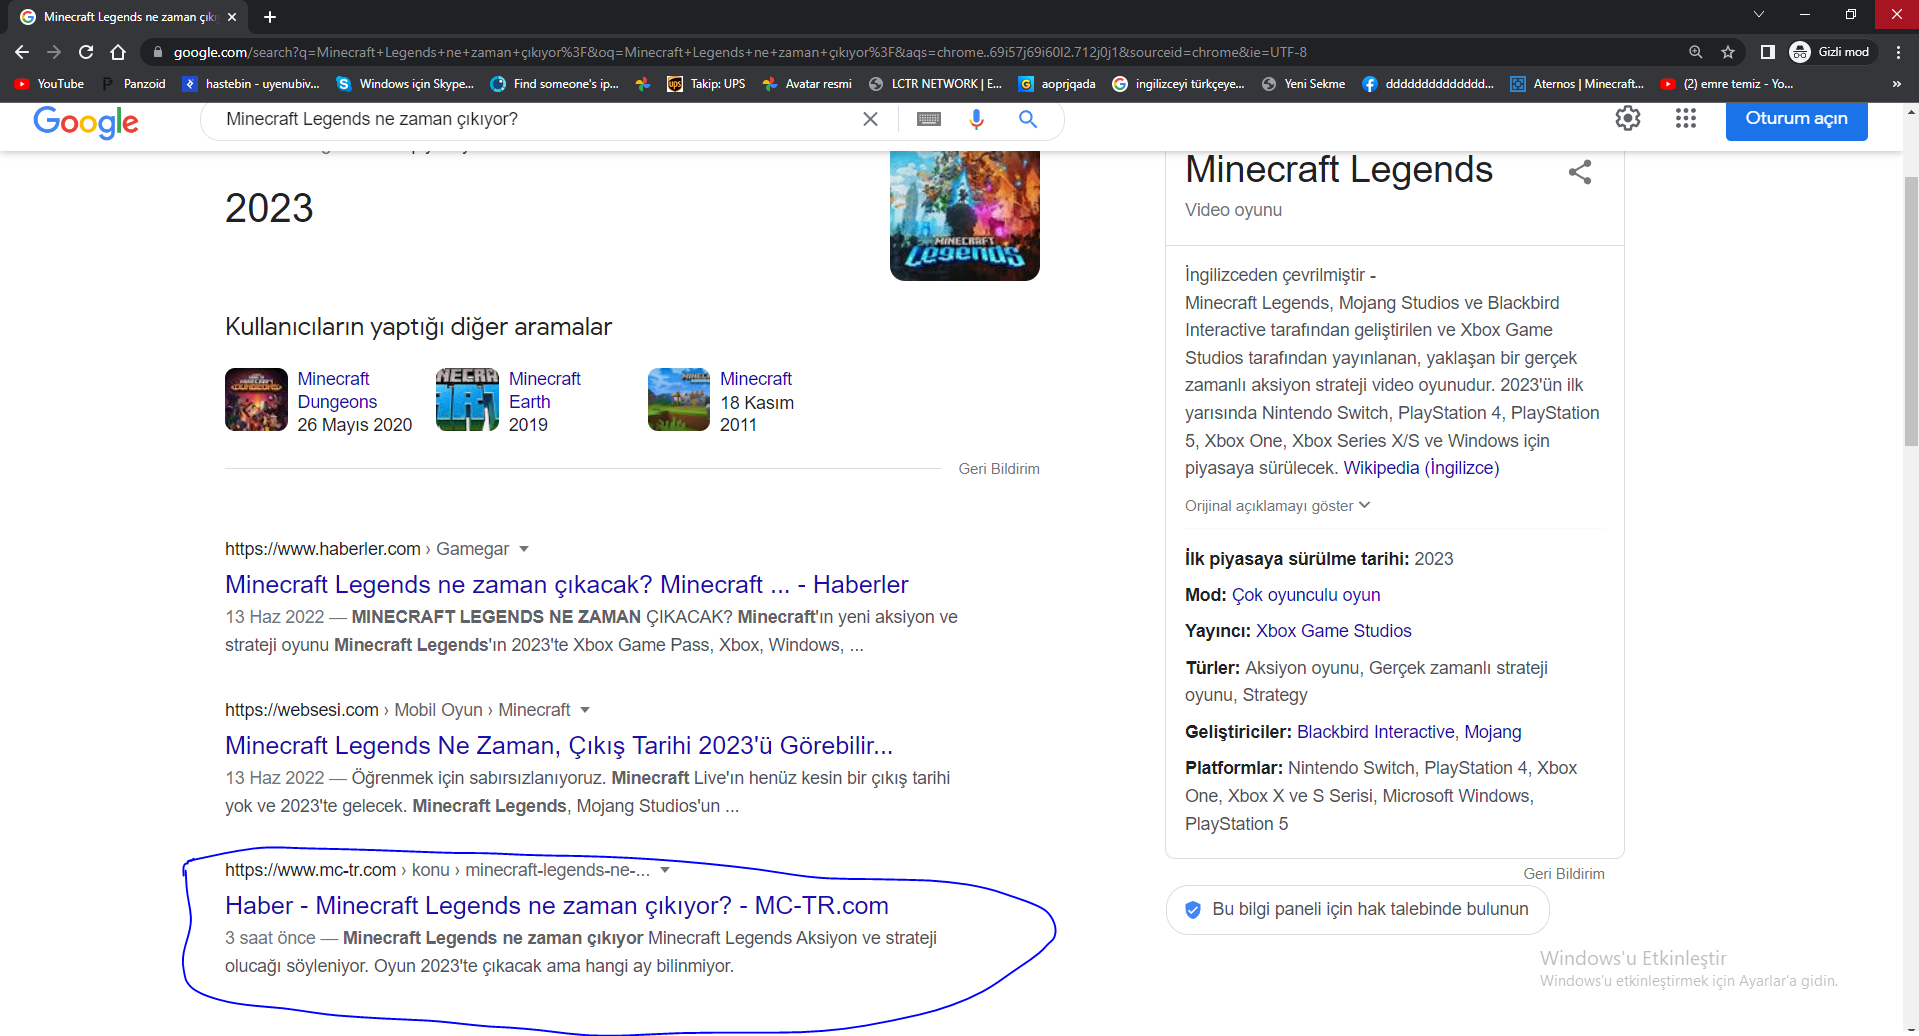The width and height of the screenshot is (1919, 1036).
Task: Click the Minecraft Dungeons thumbnail
Action: coord(256,399)
